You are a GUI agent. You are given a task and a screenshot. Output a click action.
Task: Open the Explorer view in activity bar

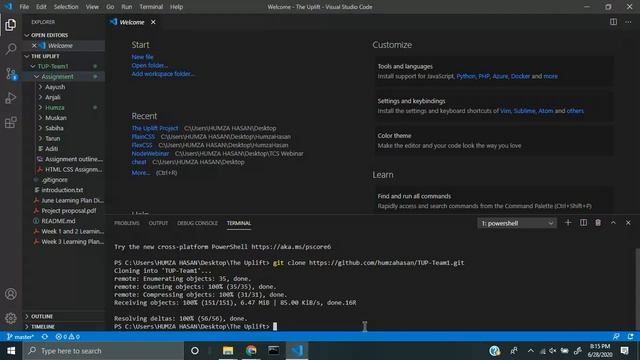11,25
